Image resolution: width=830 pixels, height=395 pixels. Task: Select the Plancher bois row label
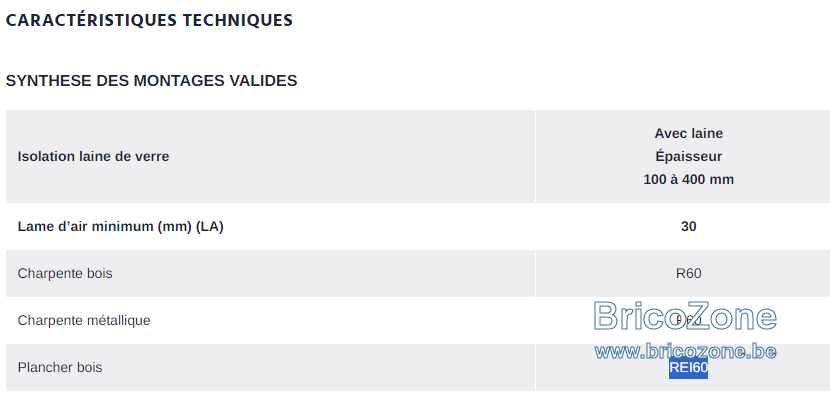point(60,367)
